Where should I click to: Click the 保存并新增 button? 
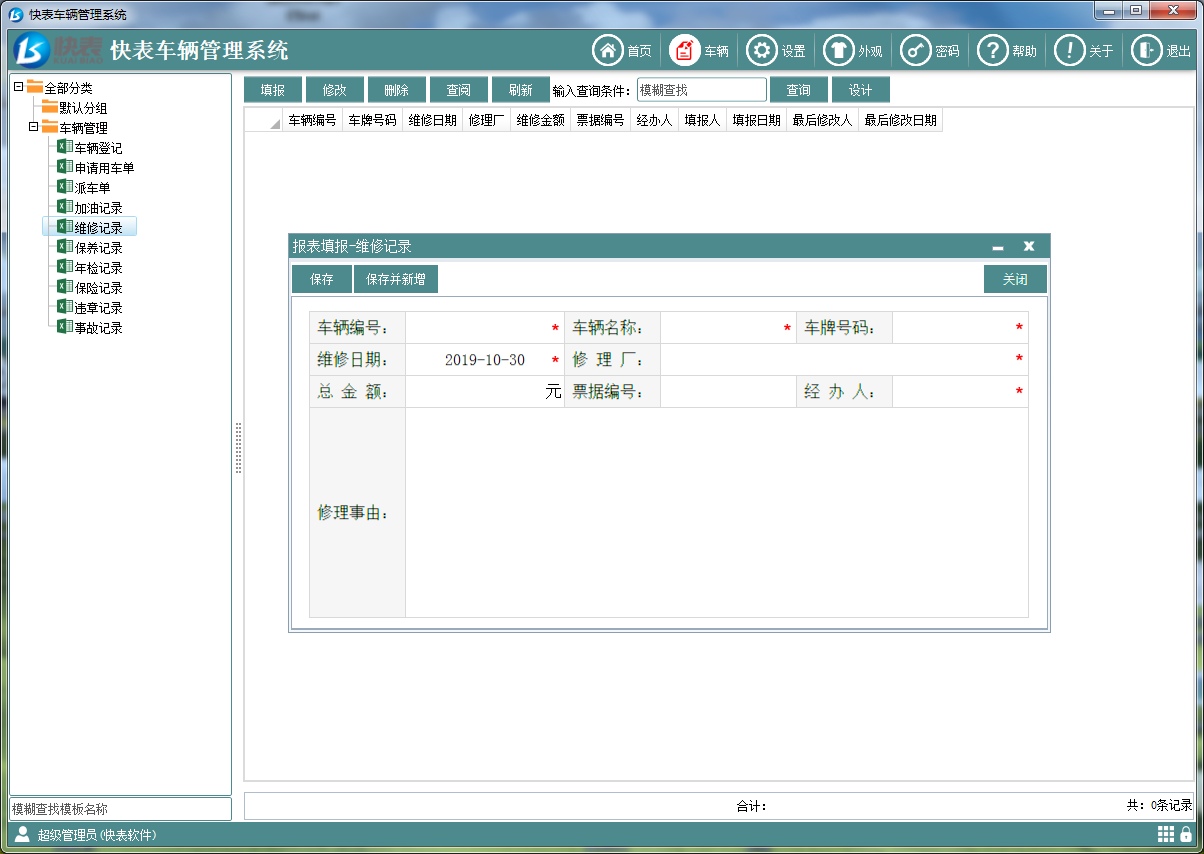395,280
